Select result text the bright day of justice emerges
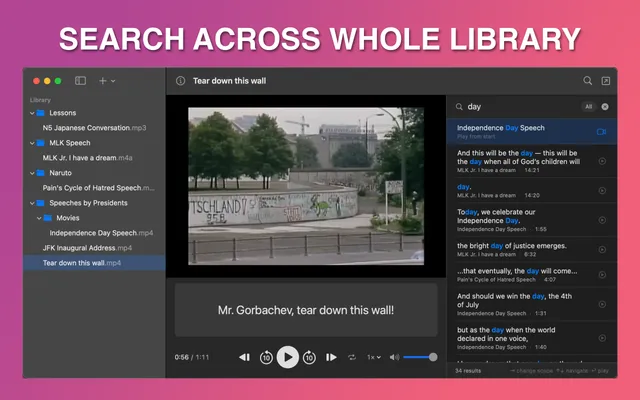 [512, 246]
